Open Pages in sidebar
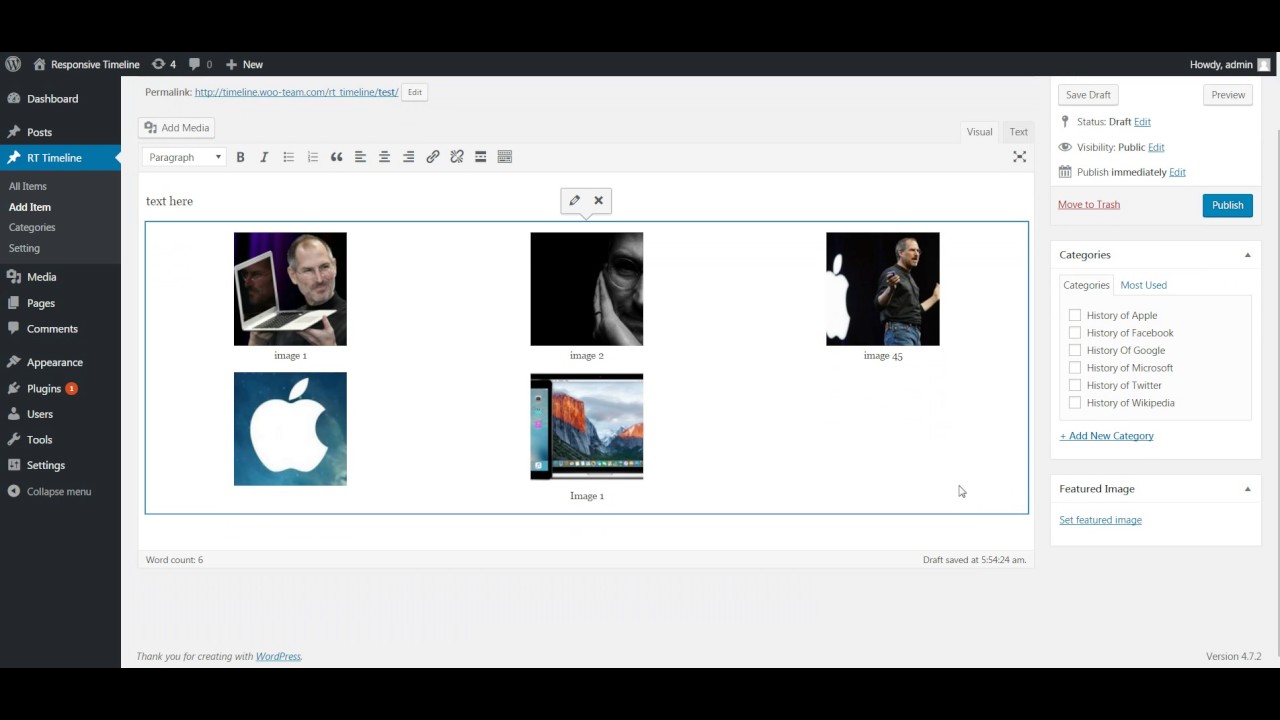Screen dimensions: 1280x720 (41, 303)
